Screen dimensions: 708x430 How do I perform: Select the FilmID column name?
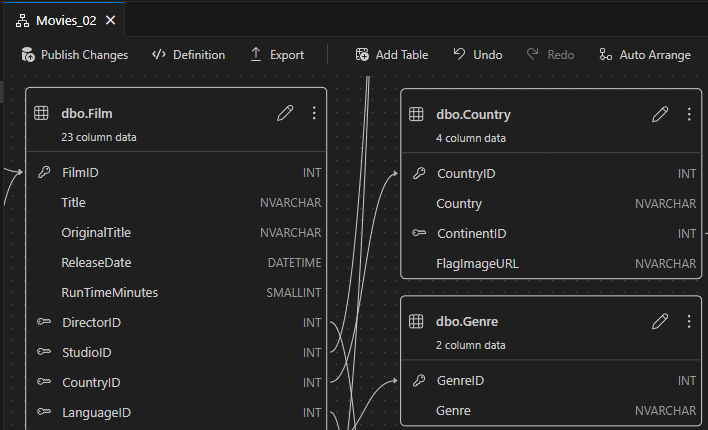(x=80, y=173)
